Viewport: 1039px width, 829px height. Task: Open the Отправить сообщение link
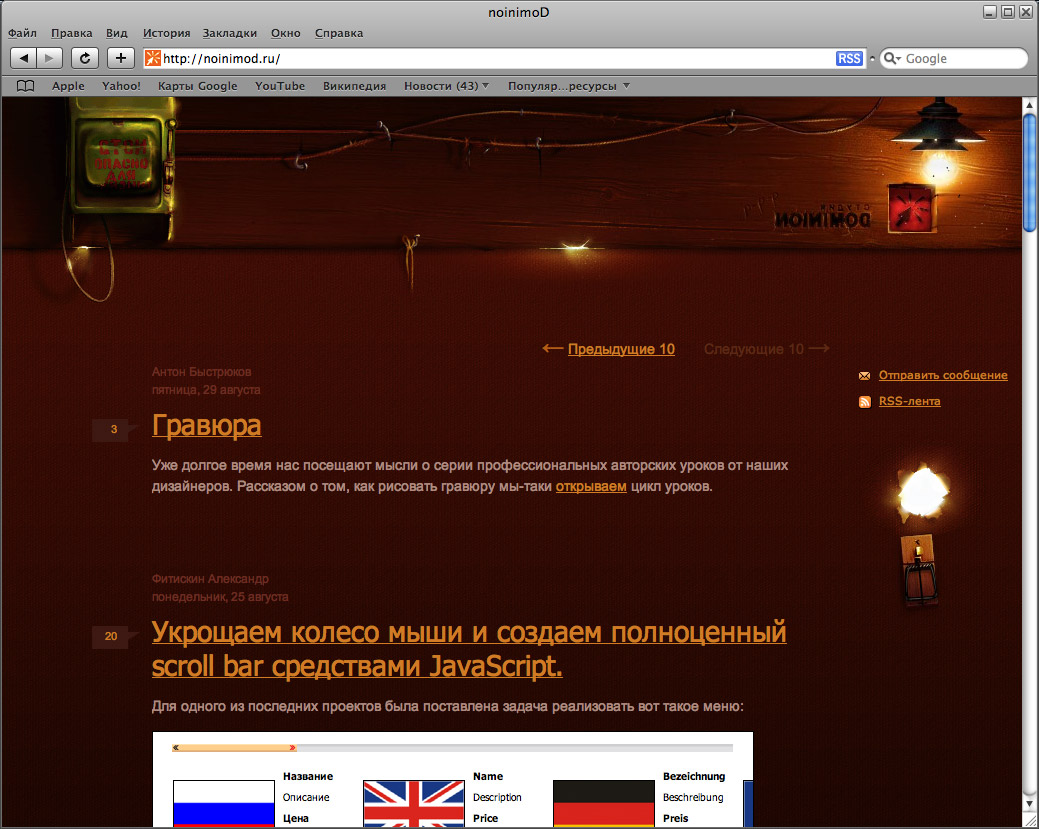(943, 375)
